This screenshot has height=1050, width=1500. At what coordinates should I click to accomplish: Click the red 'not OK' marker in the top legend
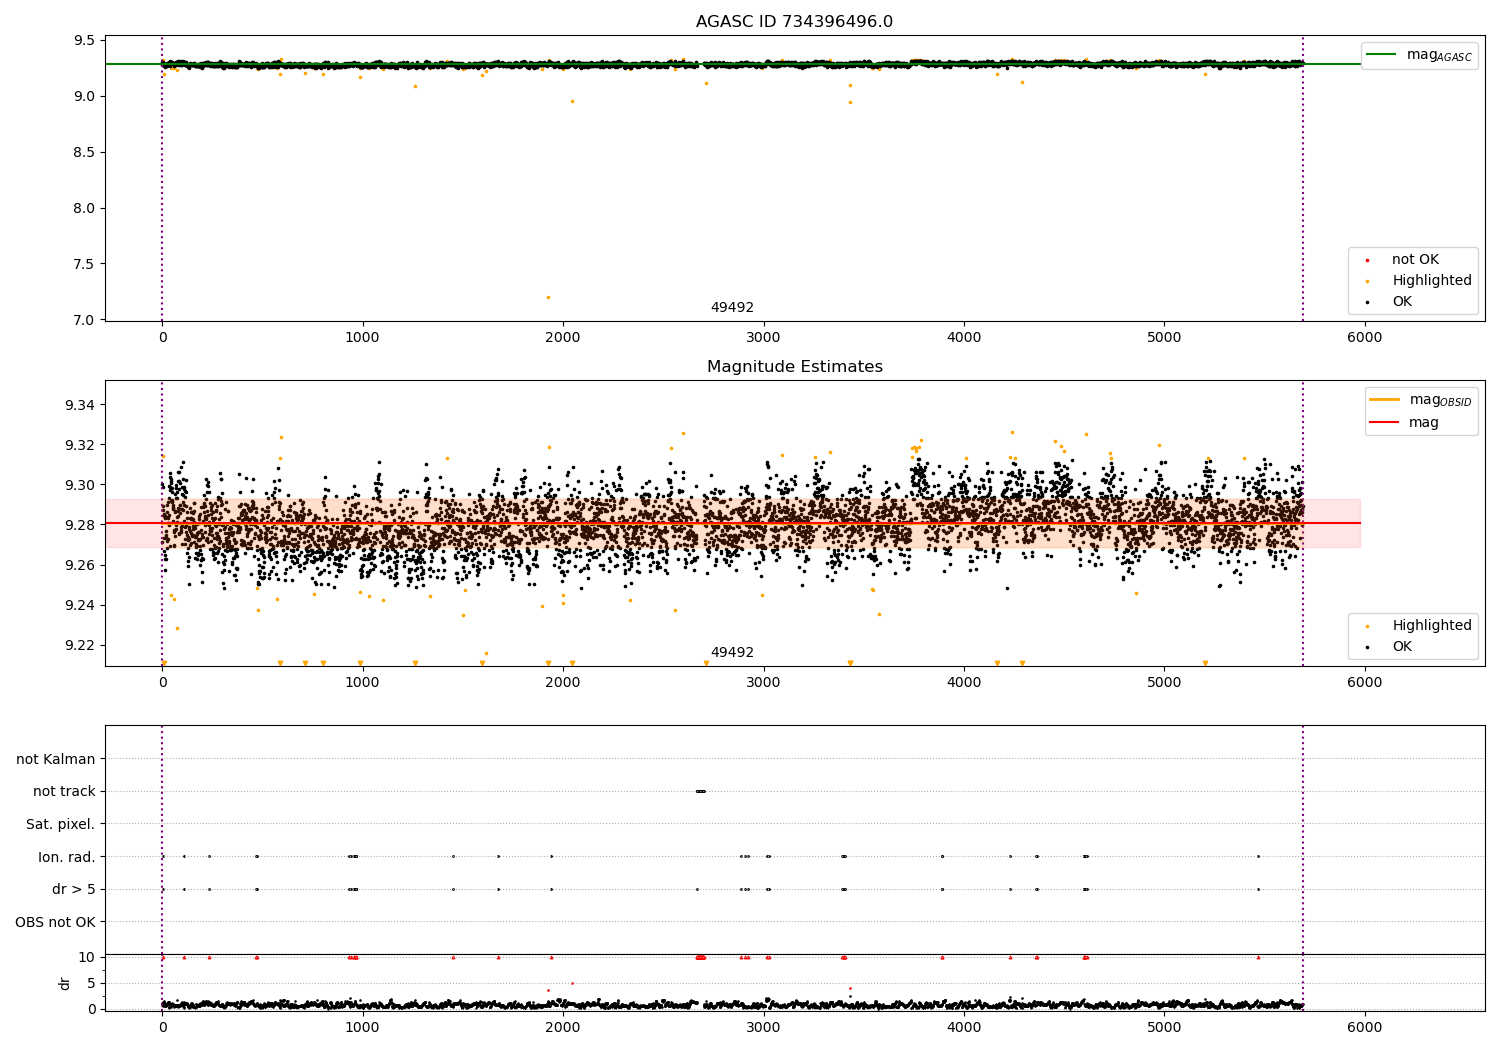[1367, 261]
